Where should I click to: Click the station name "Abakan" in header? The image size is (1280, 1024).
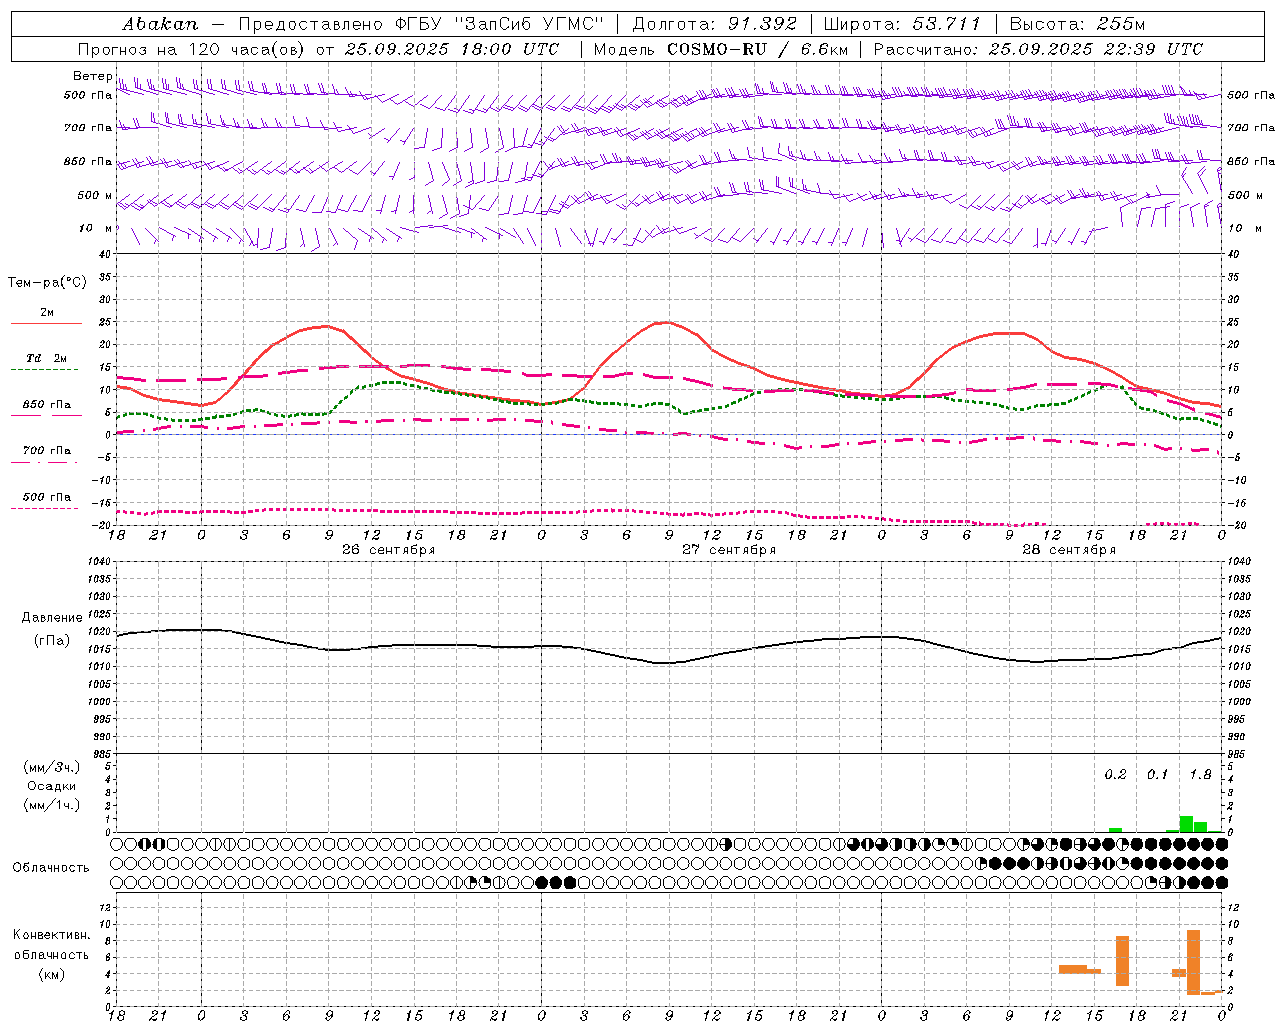point(160,24)
